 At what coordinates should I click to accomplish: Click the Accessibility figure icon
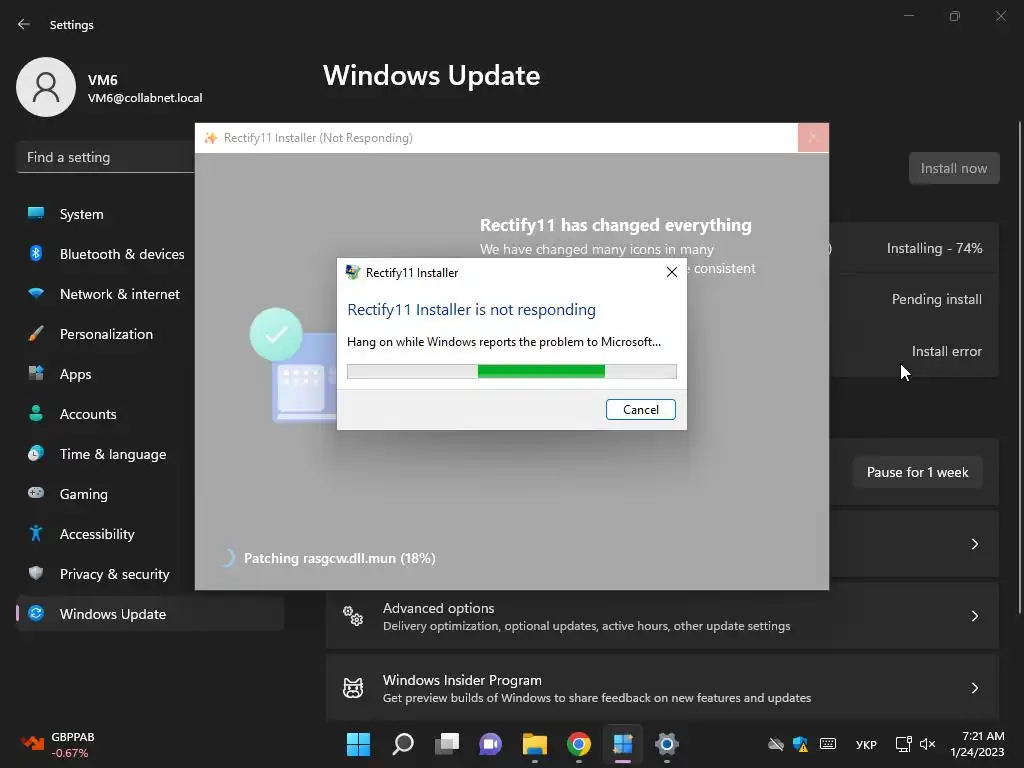(x=36, y=534)
